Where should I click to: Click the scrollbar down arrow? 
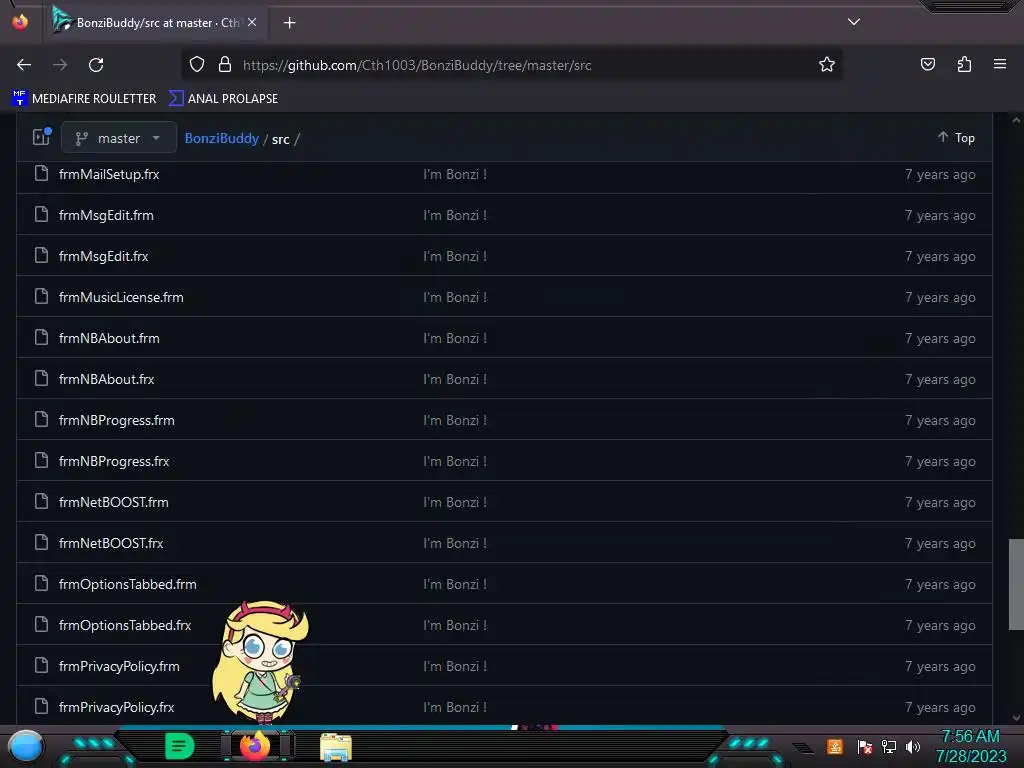tap(1016, 718)
